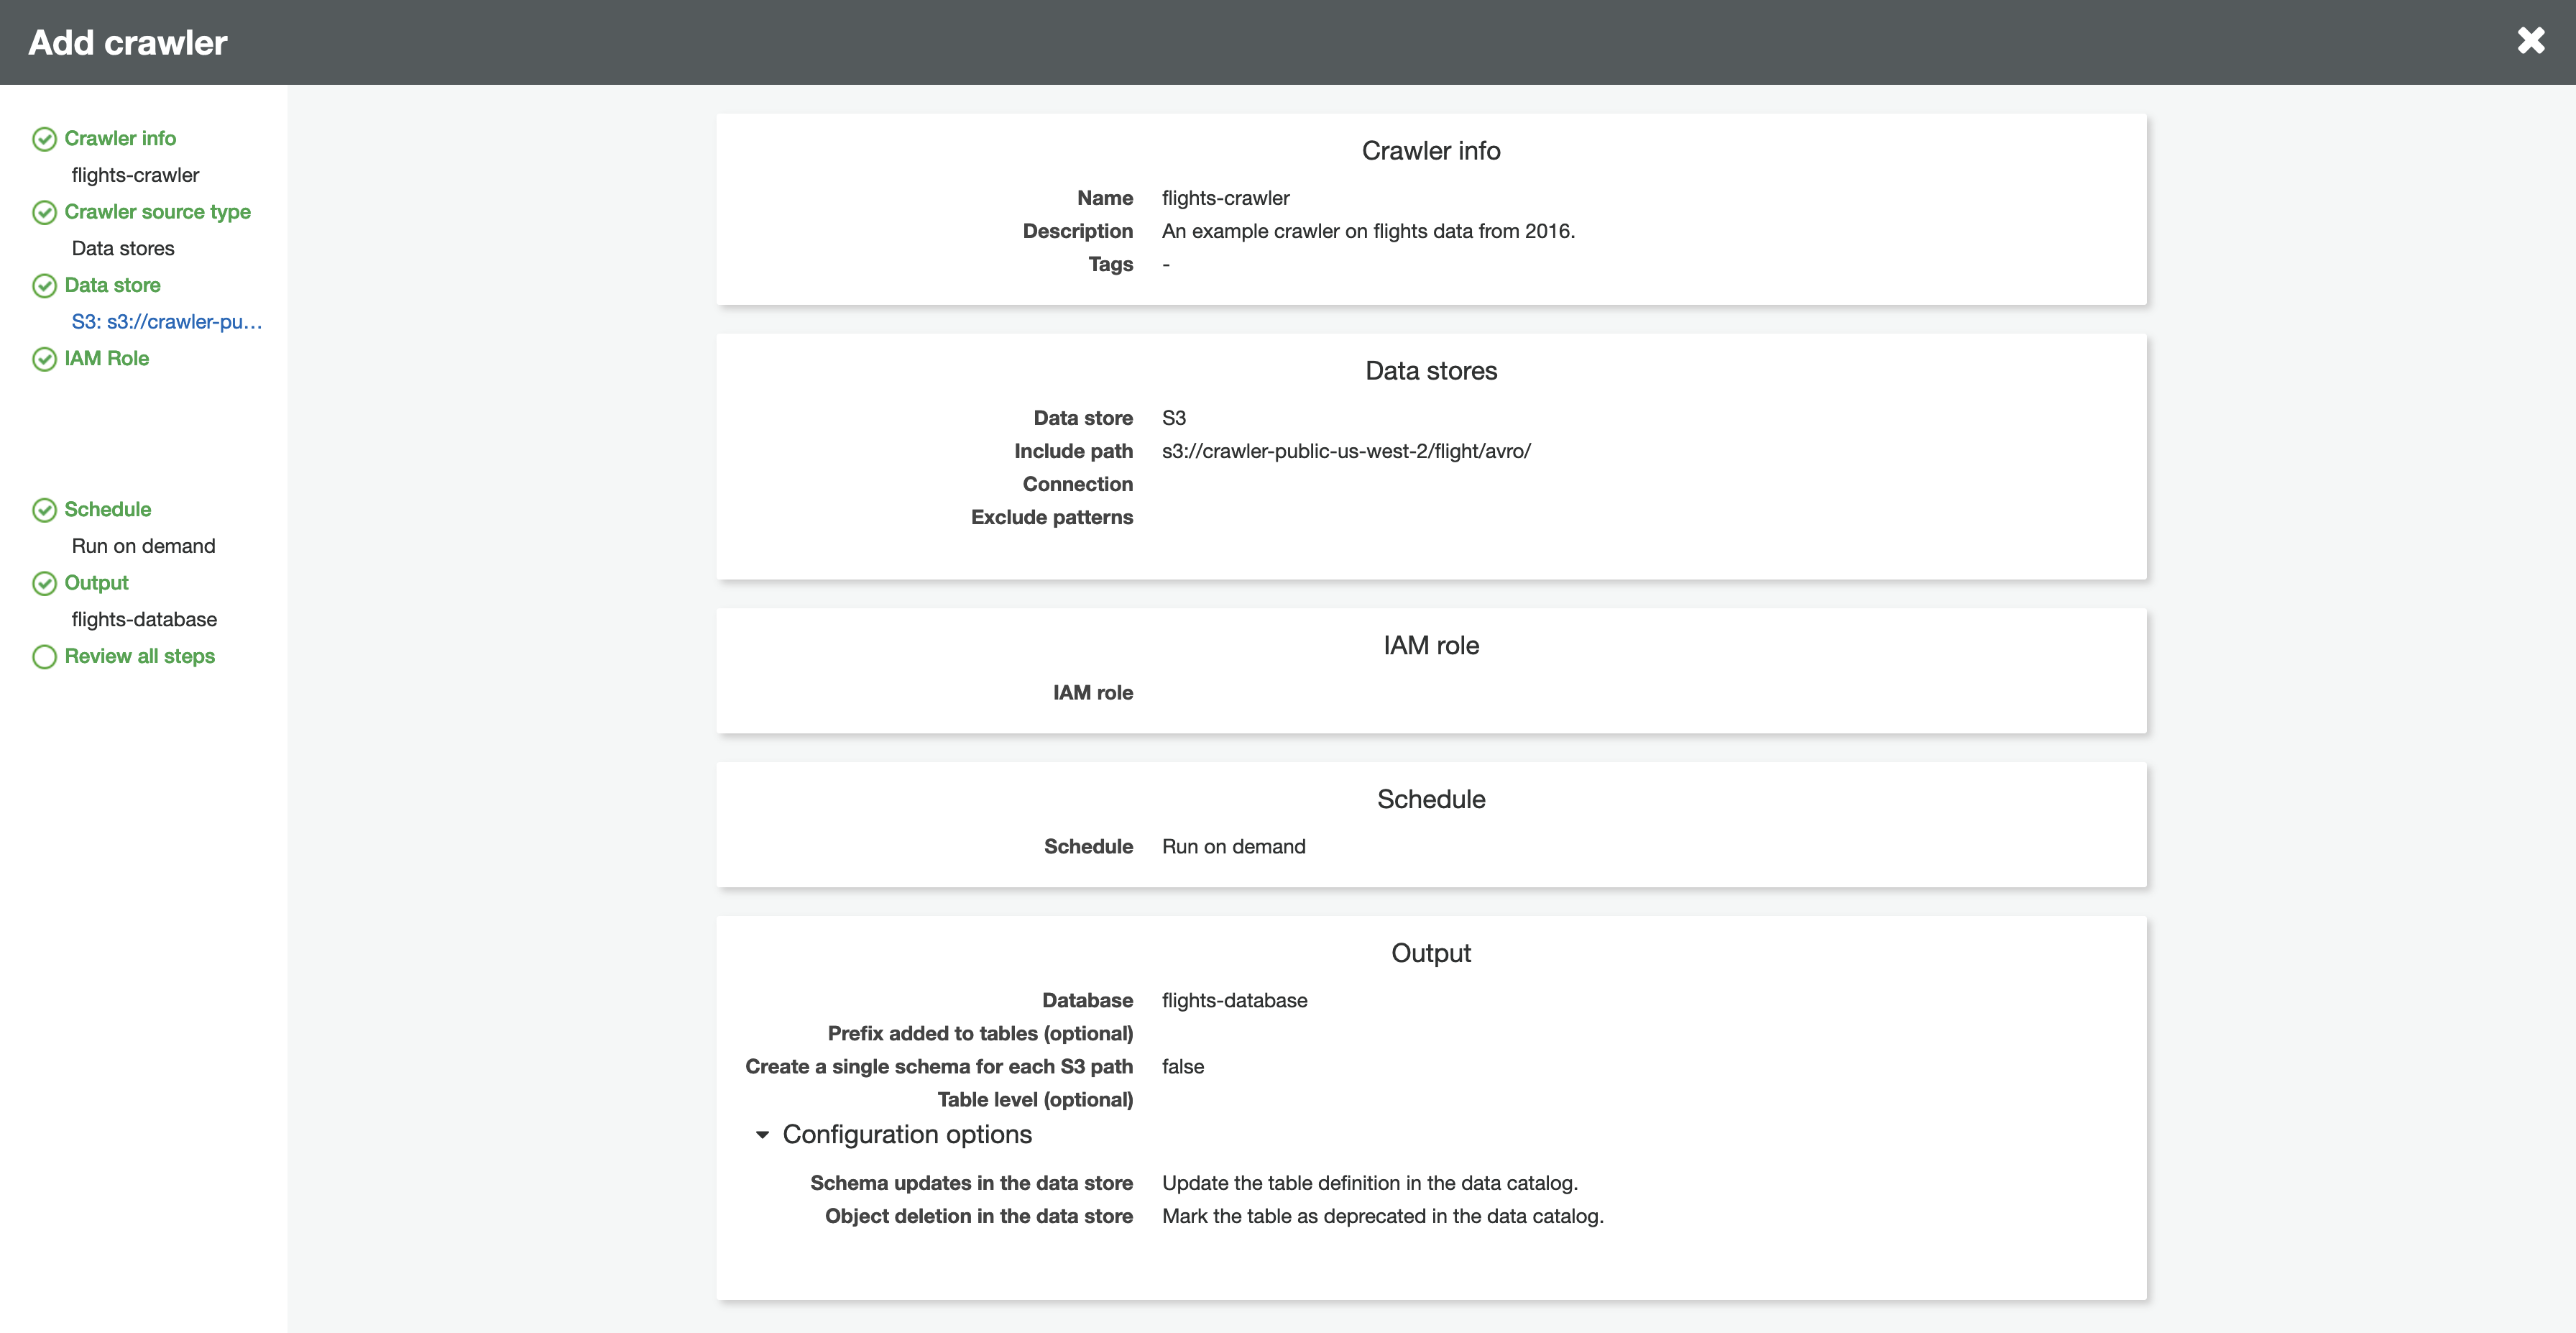
Task: Click the checkmark icon beside Output step
Action: click(44, 583)
